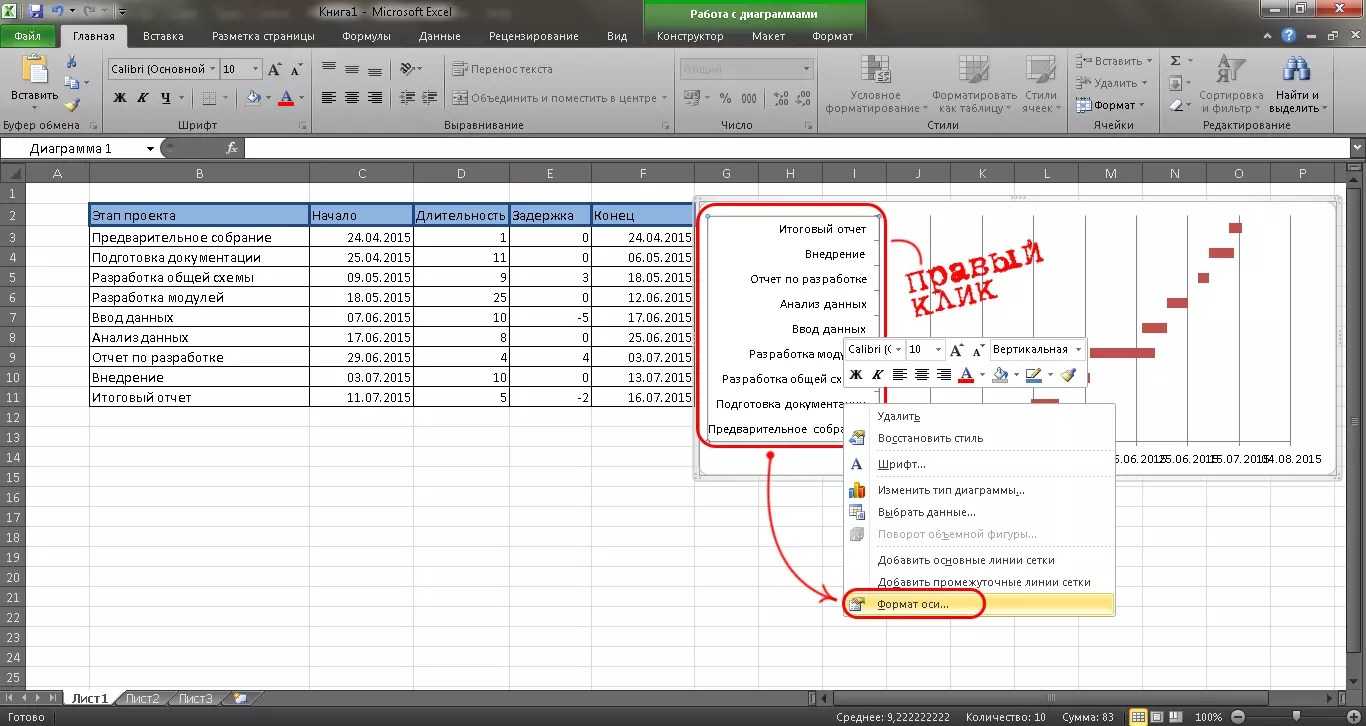The width and height of the screenshot is (1366, 726).
Task: Click the Format Painter brush in ribbon
Action: pyautogui.click(x=71, y=105)
